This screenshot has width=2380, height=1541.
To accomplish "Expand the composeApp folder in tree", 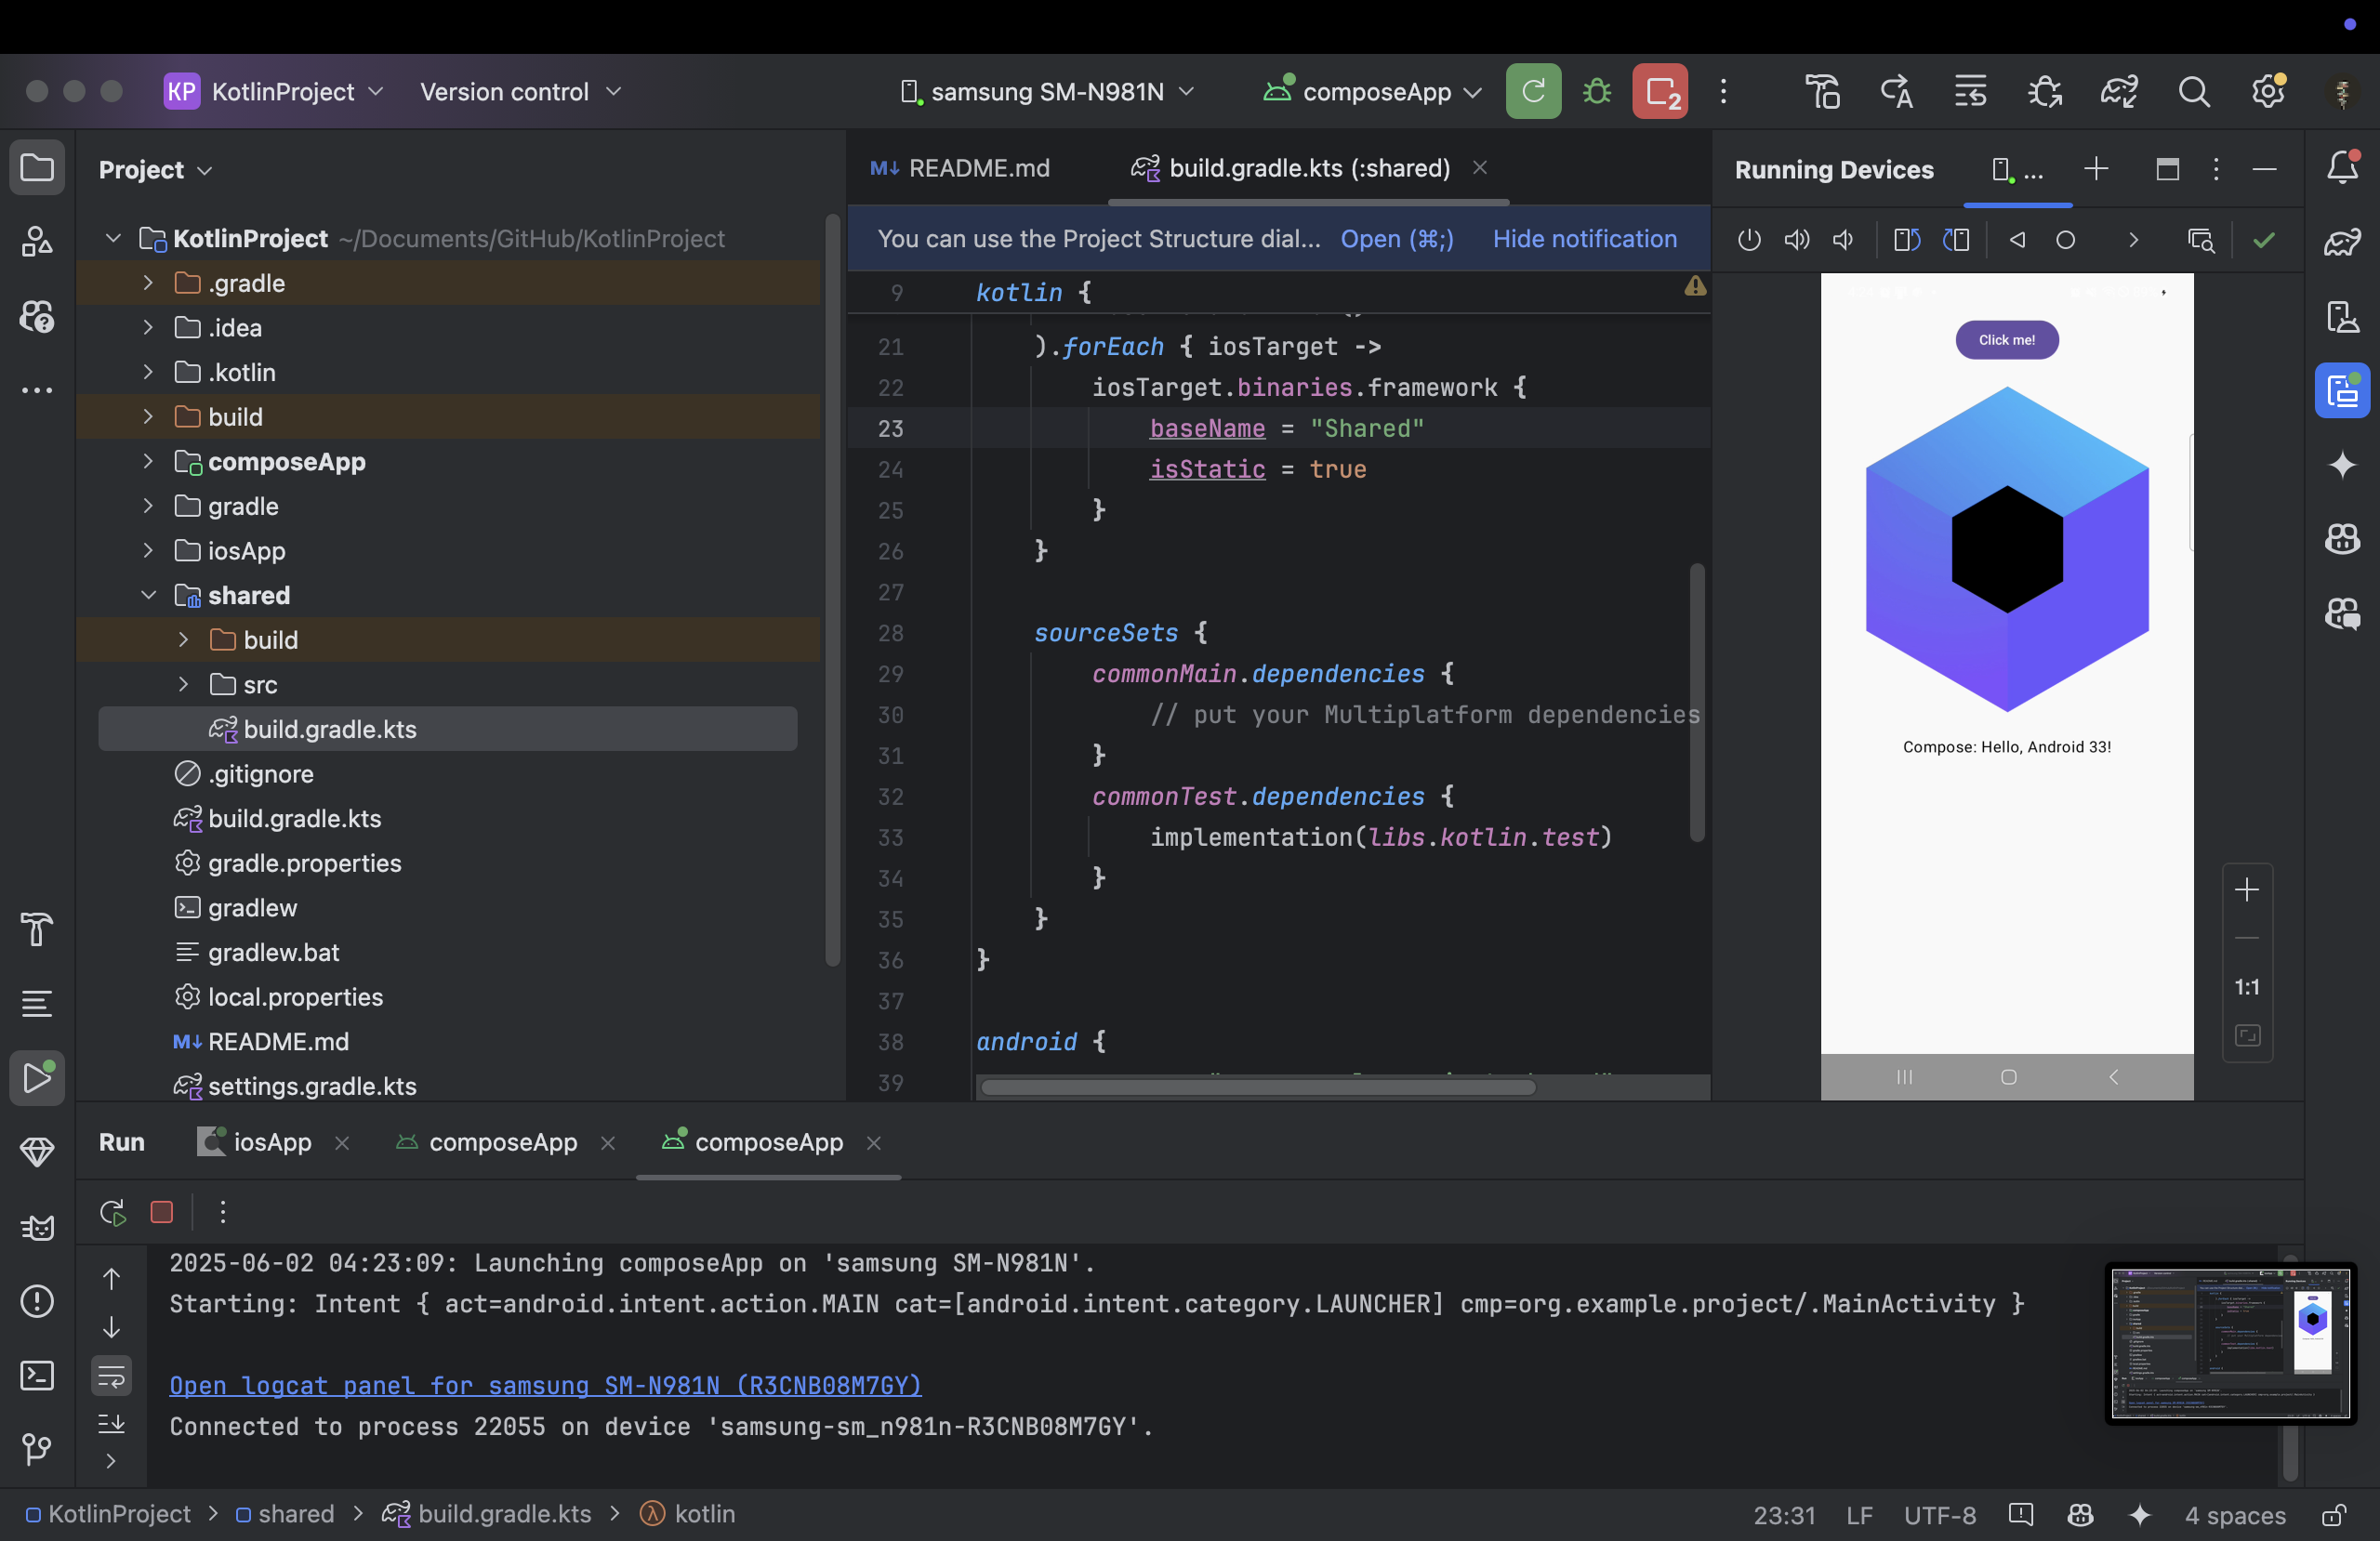I will [148, 461].
